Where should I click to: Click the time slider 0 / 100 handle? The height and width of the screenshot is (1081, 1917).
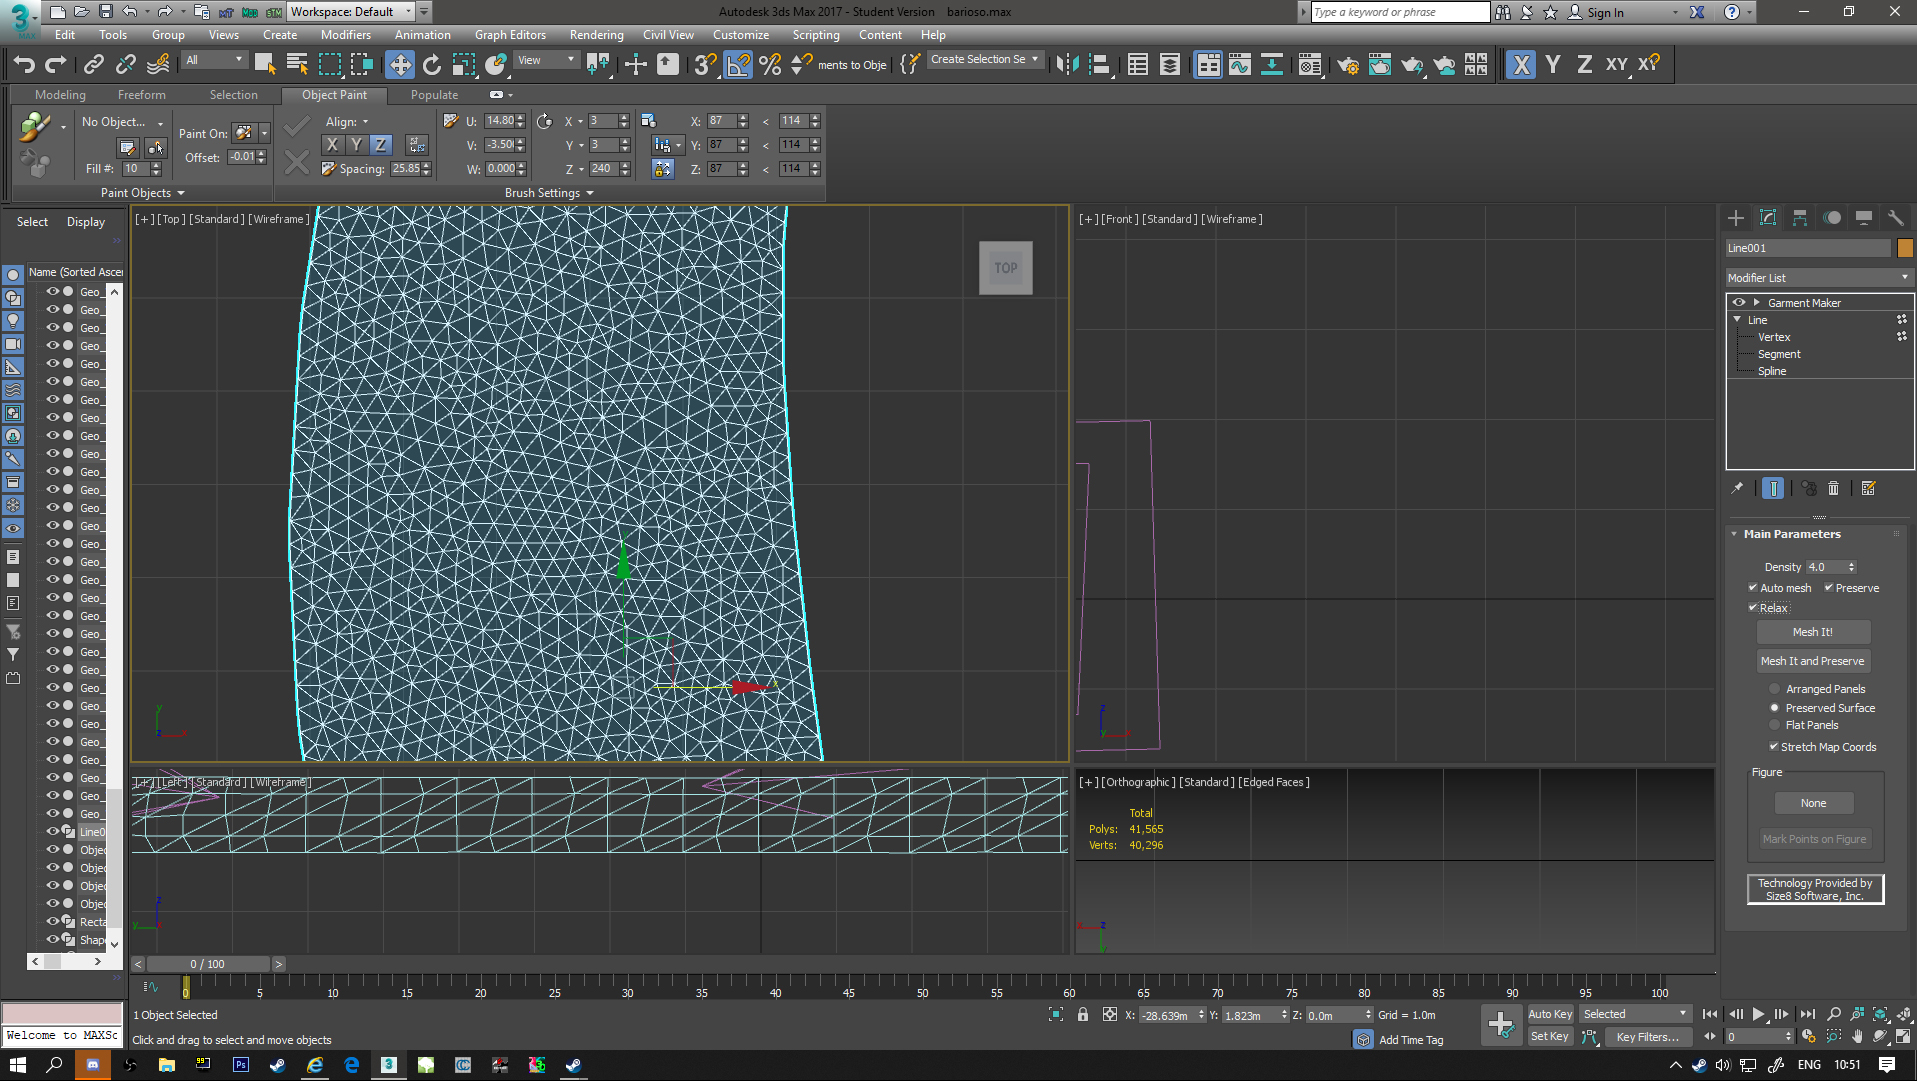(208, 964)
